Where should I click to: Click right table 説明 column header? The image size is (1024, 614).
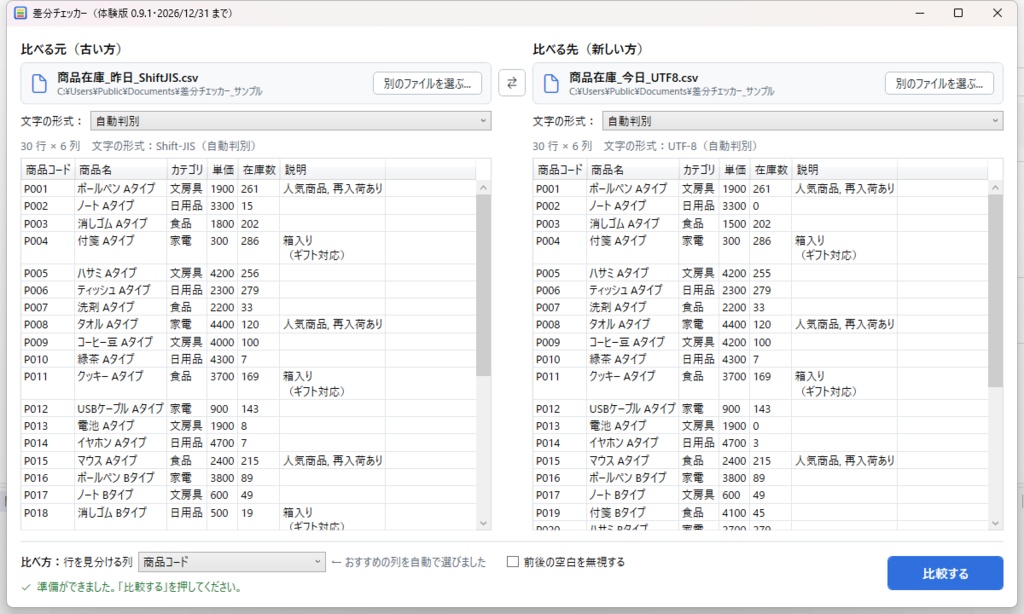[x=844, y=170]
